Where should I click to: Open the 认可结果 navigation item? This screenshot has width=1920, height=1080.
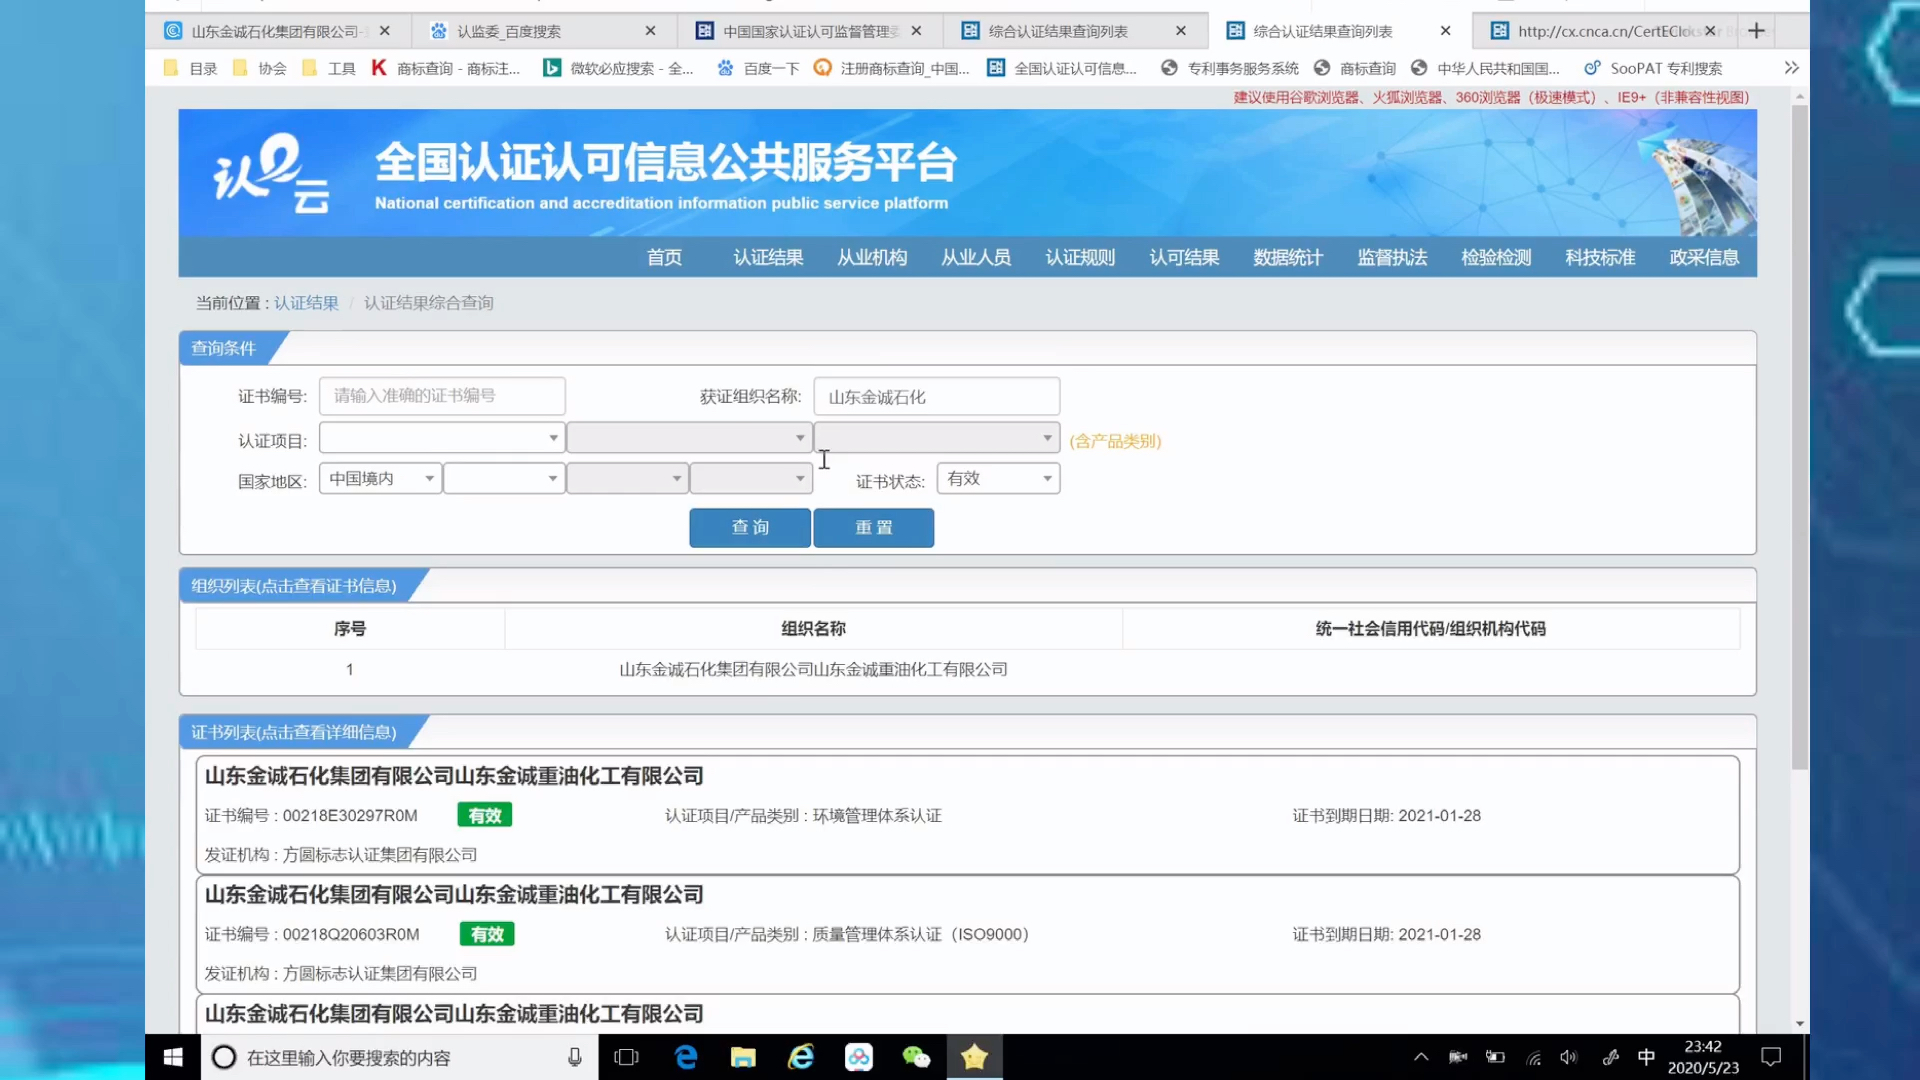(x=1184, y=257)
